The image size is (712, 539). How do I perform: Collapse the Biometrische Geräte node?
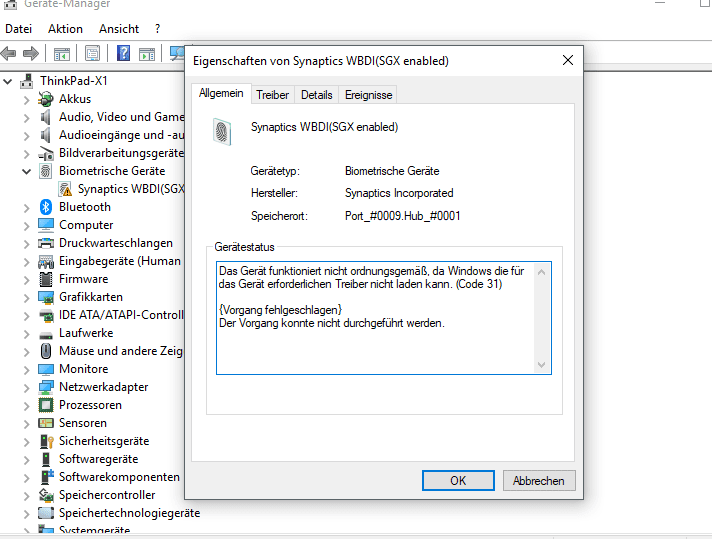[x=26, y=172]
